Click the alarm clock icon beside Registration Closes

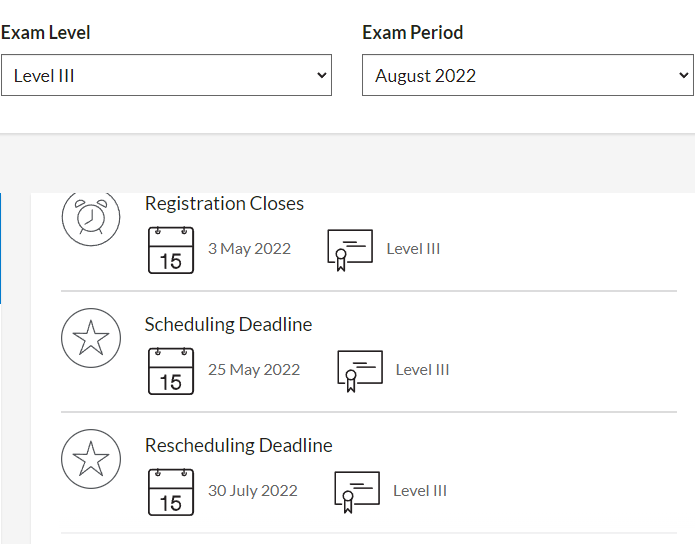tap(91, 216)
